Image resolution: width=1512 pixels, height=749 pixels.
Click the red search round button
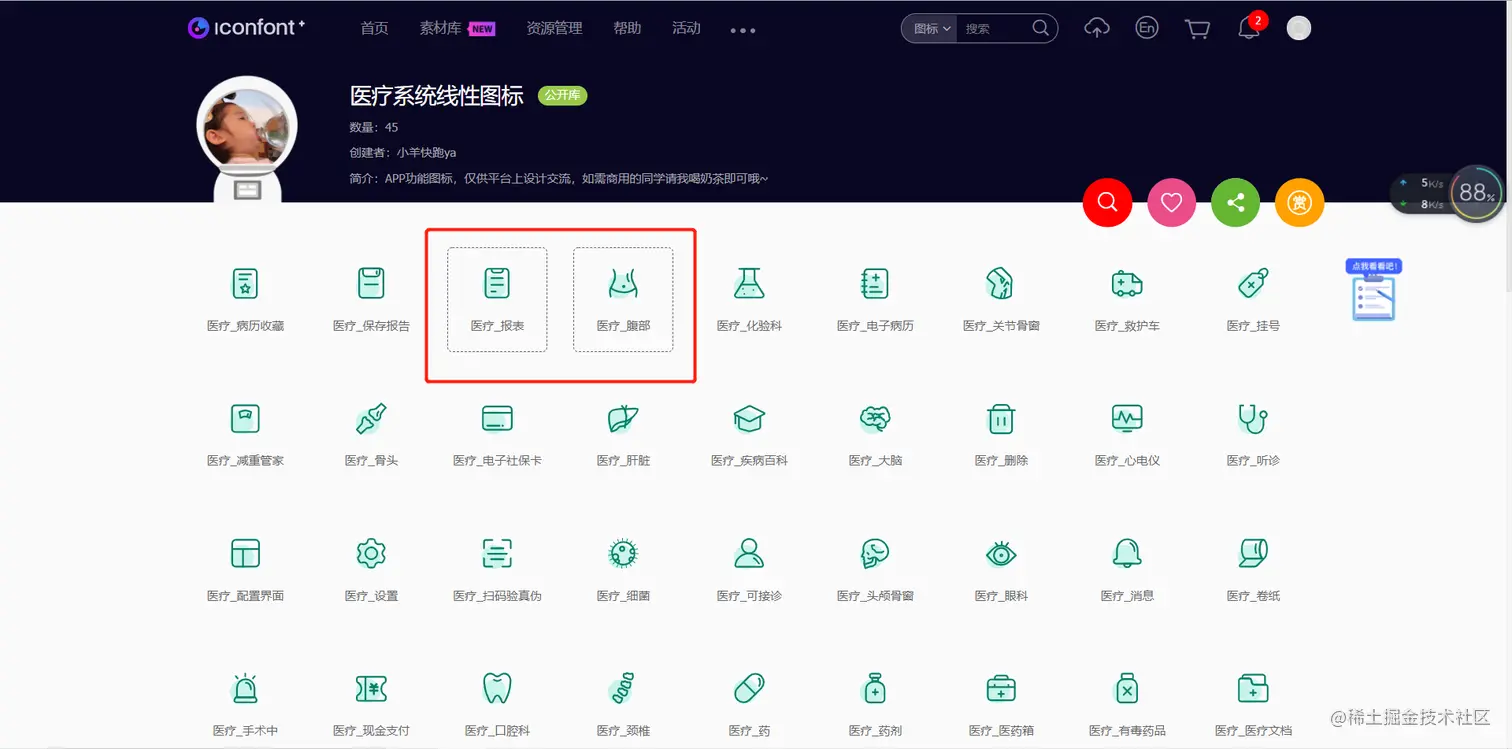pos(1107,203)
